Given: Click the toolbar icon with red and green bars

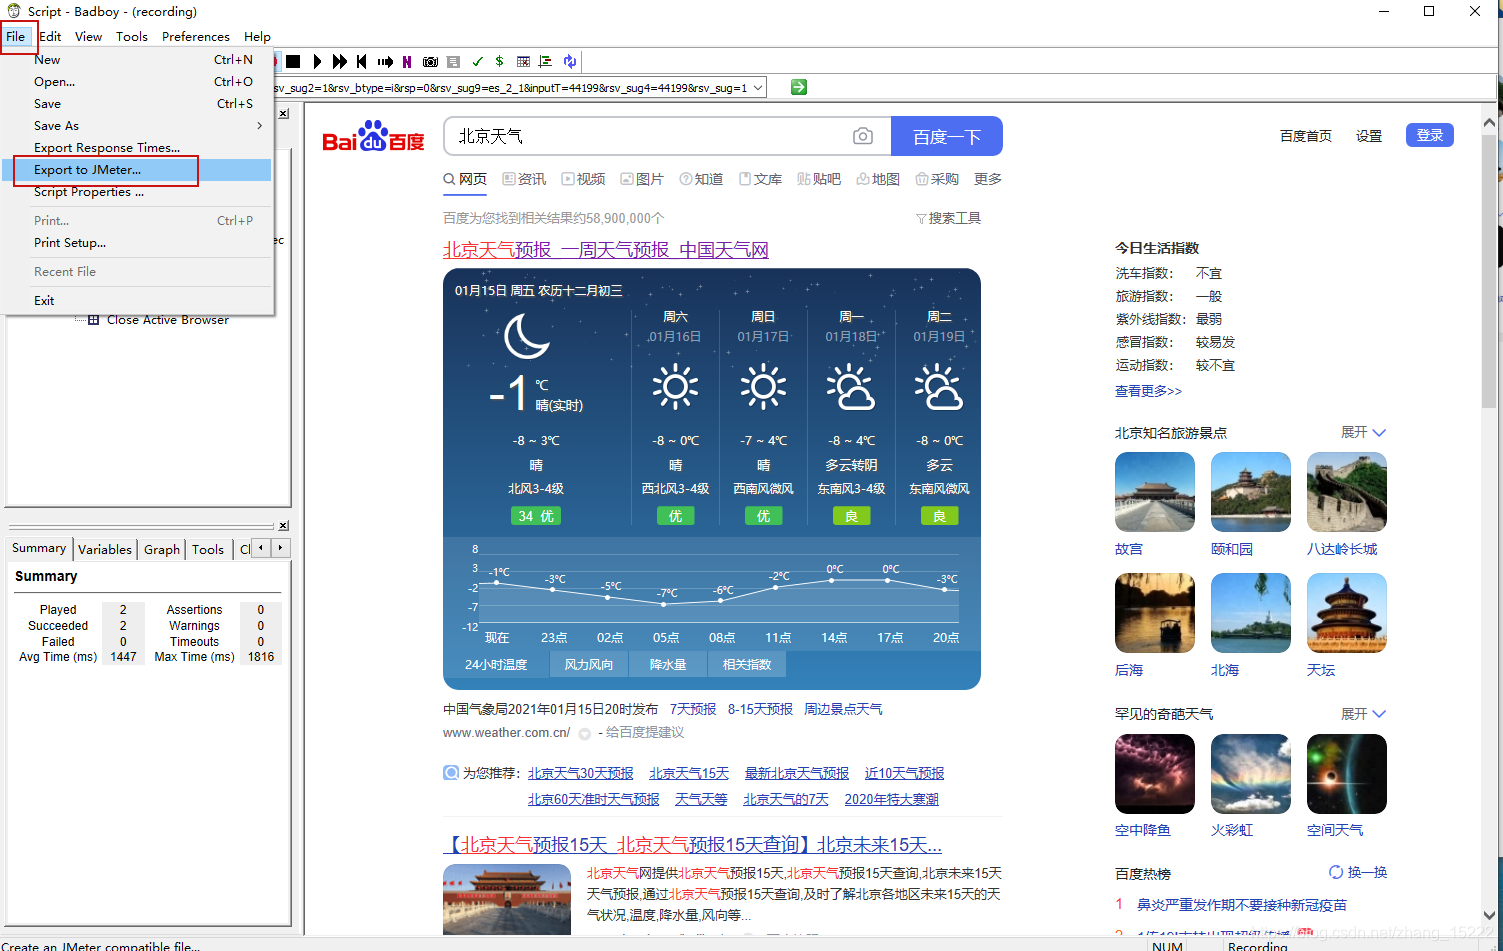Looking at the screenshot, I should [545, 62].
